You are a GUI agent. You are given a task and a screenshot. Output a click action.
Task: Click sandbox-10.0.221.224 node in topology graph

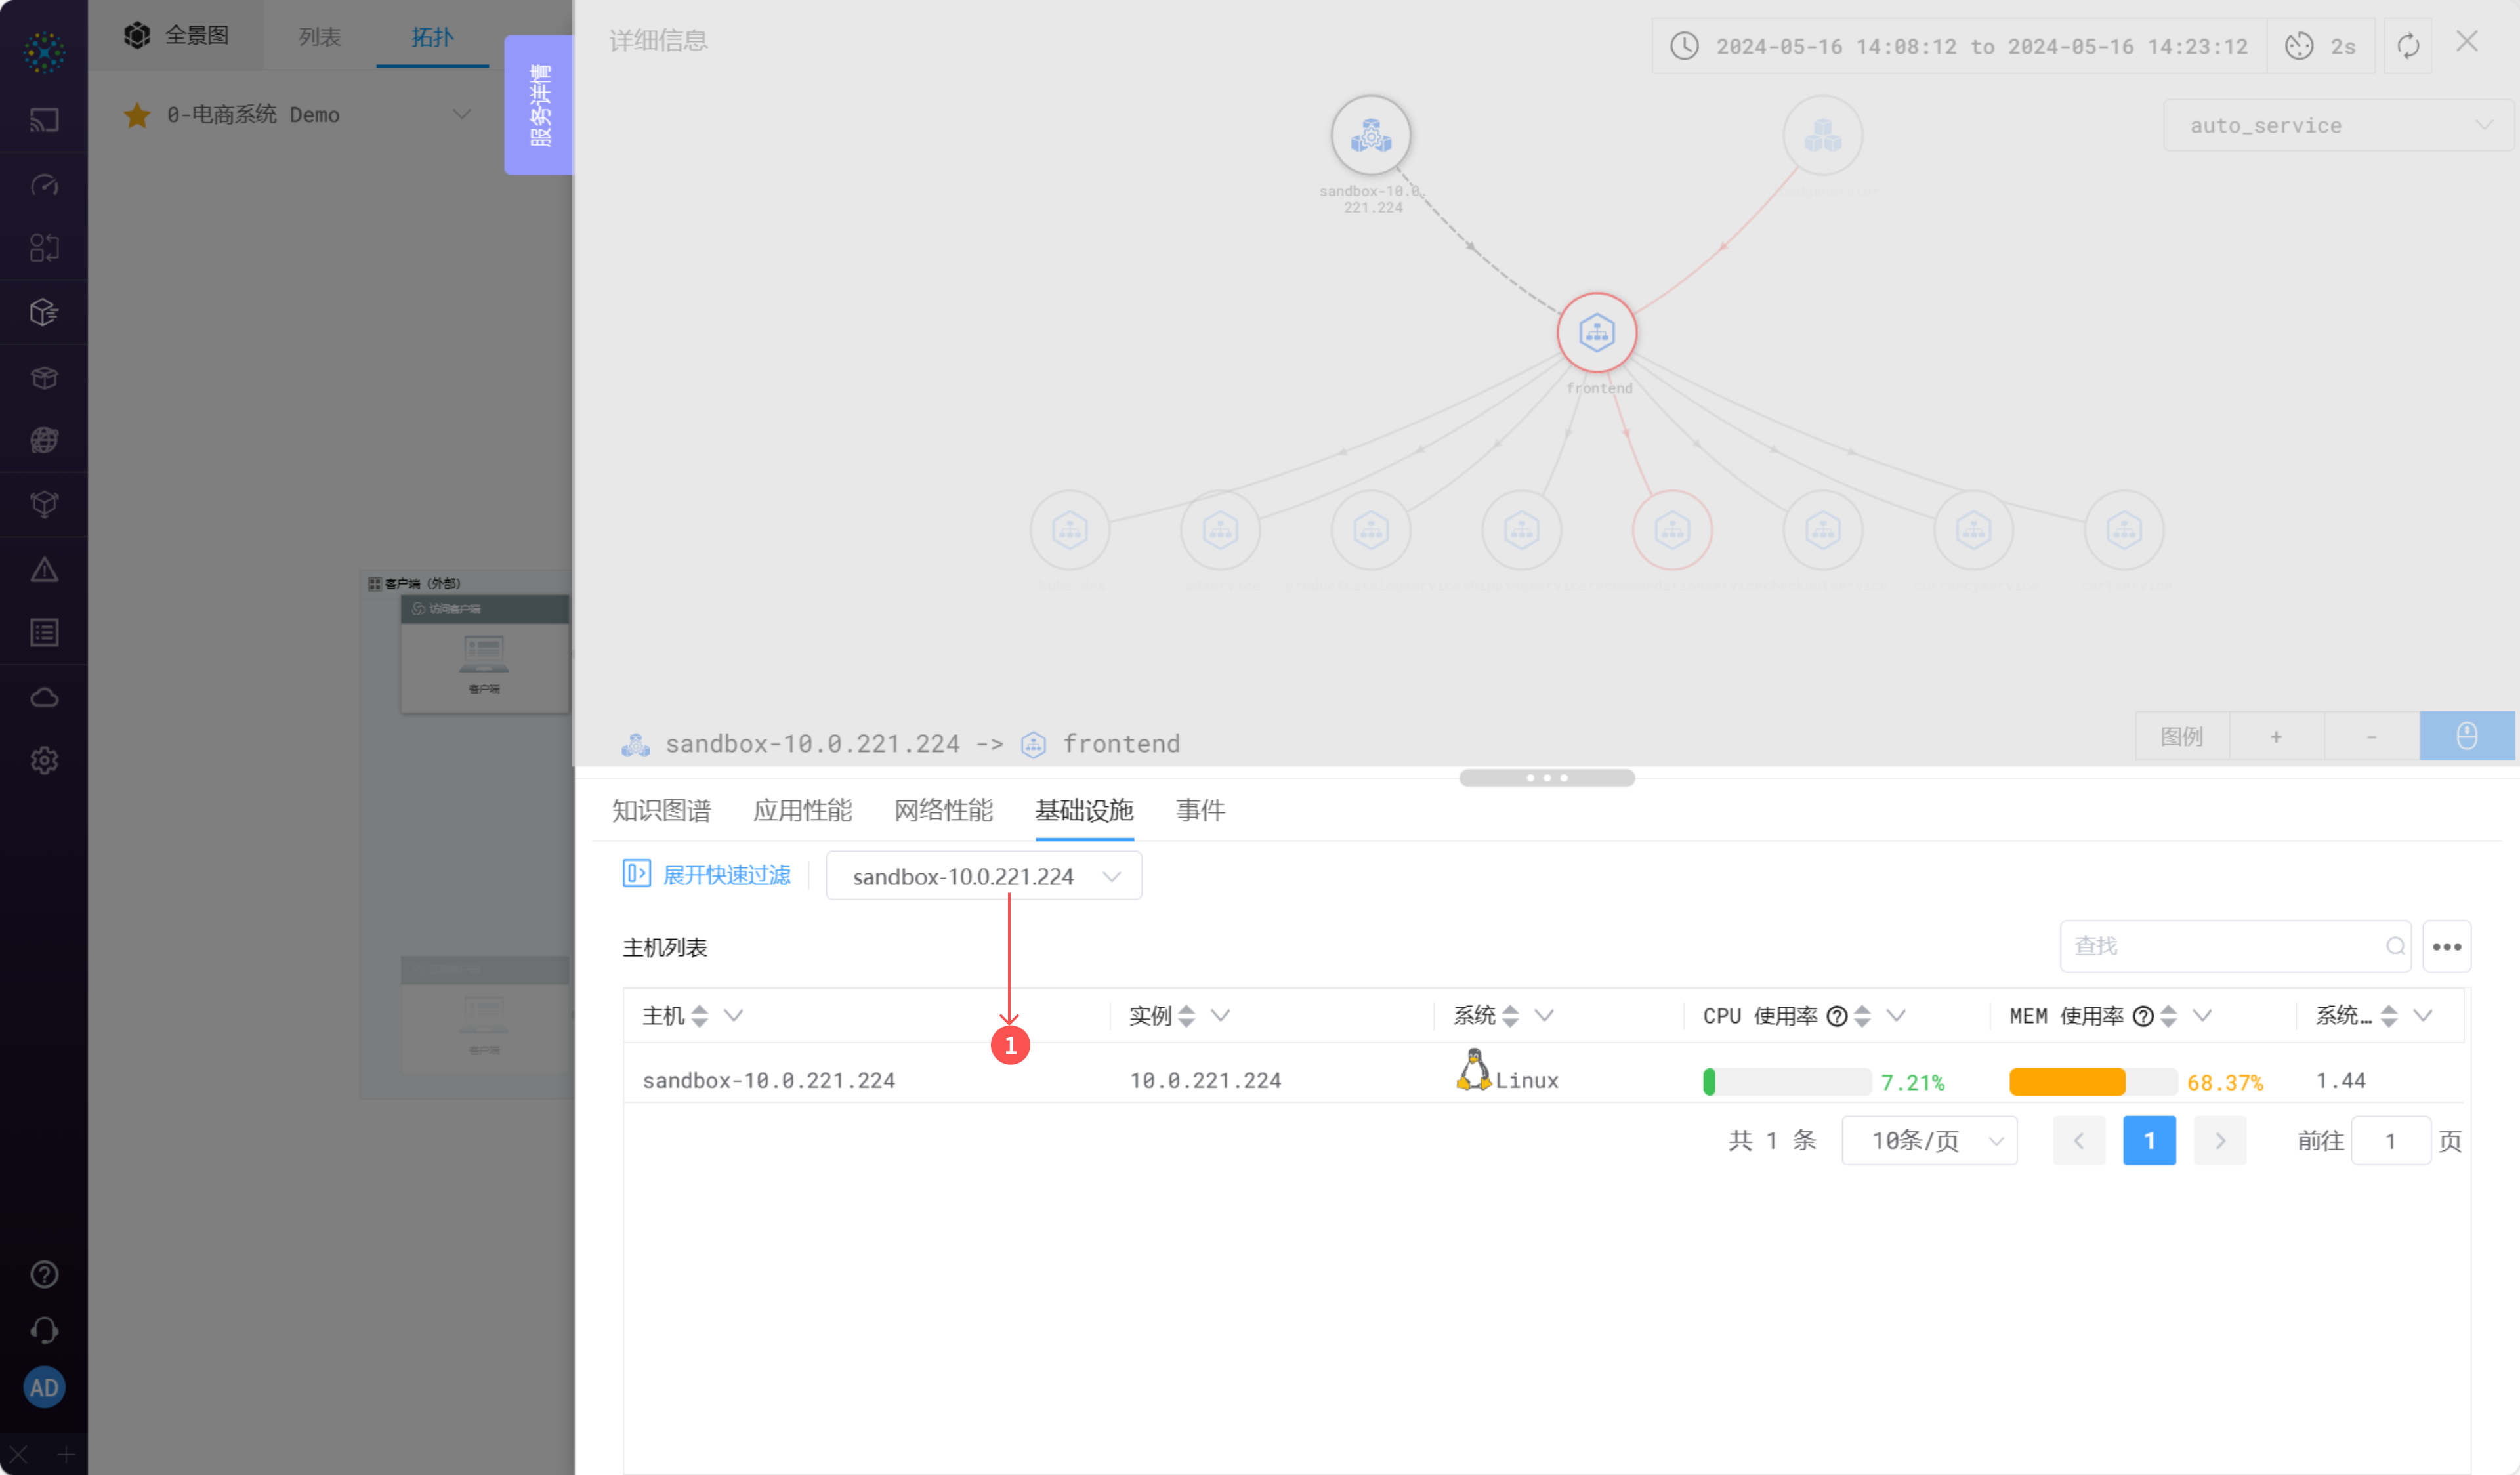tap(1370, 135)
